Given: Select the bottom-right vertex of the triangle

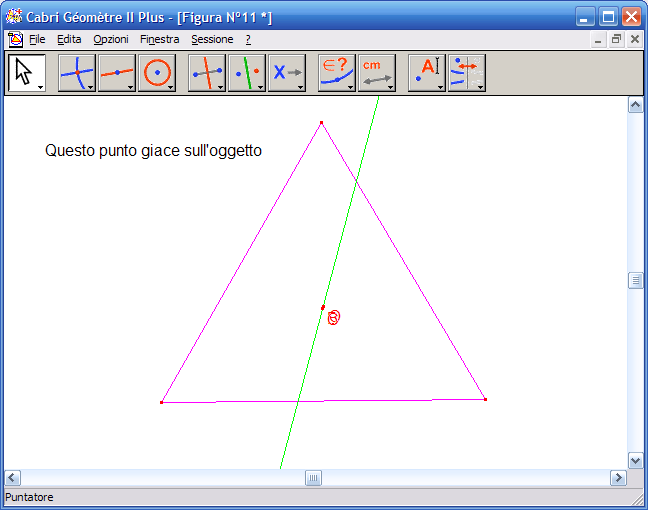Looking at the screenshot, I should [485, 399].
